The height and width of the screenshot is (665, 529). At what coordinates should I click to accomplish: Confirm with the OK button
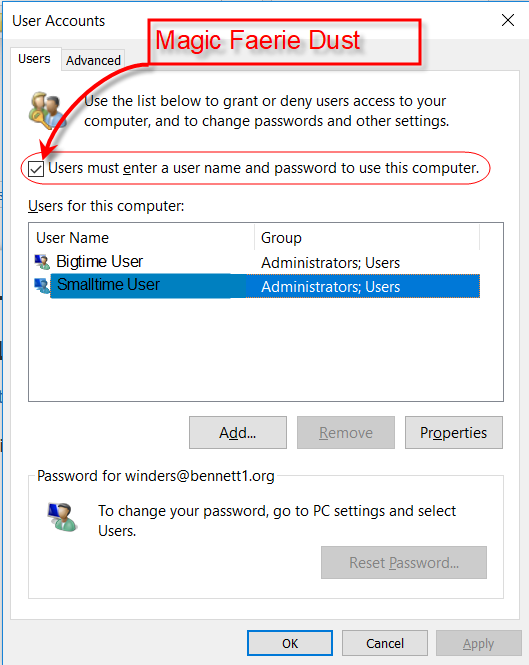290,643
